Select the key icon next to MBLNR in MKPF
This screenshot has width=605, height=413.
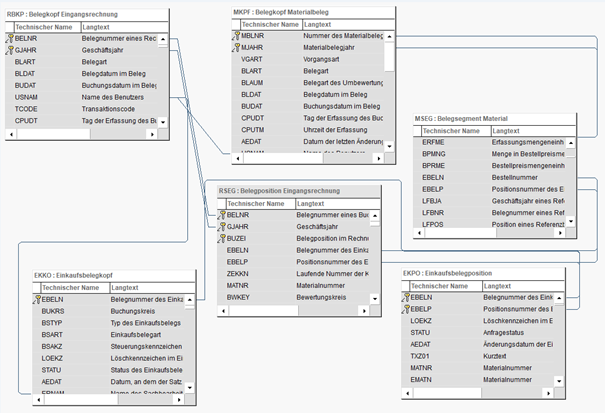pyautogui.click(x=236, y=35)
